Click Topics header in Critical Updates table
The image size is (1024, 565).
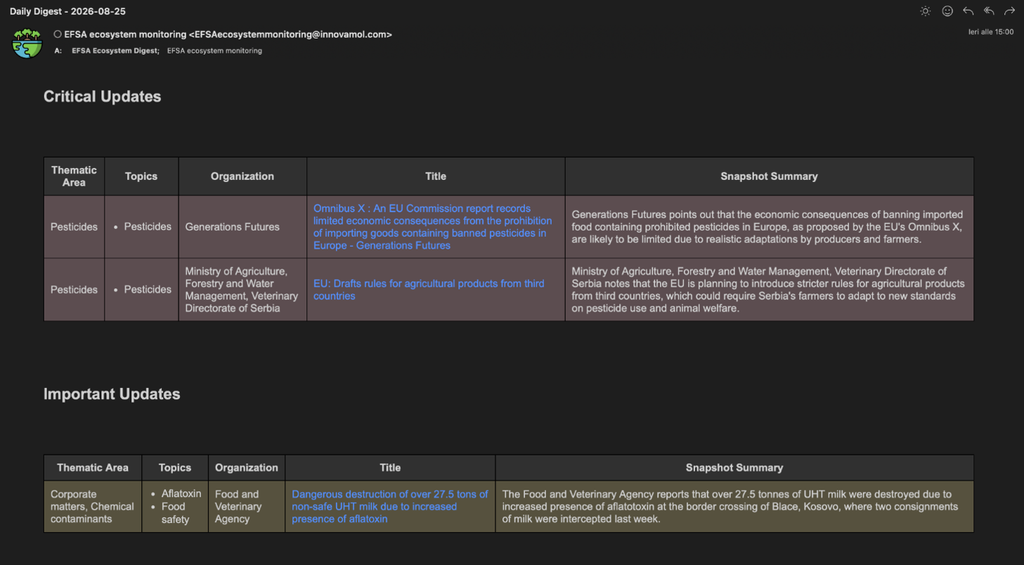pyautogui.click(x=141, y=176)
